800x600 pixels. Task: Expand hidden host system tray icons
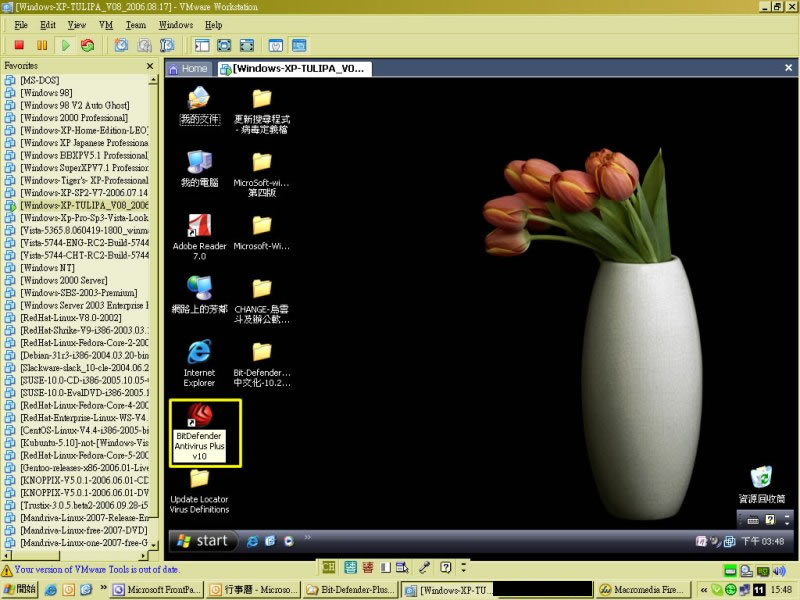[704, 590]
